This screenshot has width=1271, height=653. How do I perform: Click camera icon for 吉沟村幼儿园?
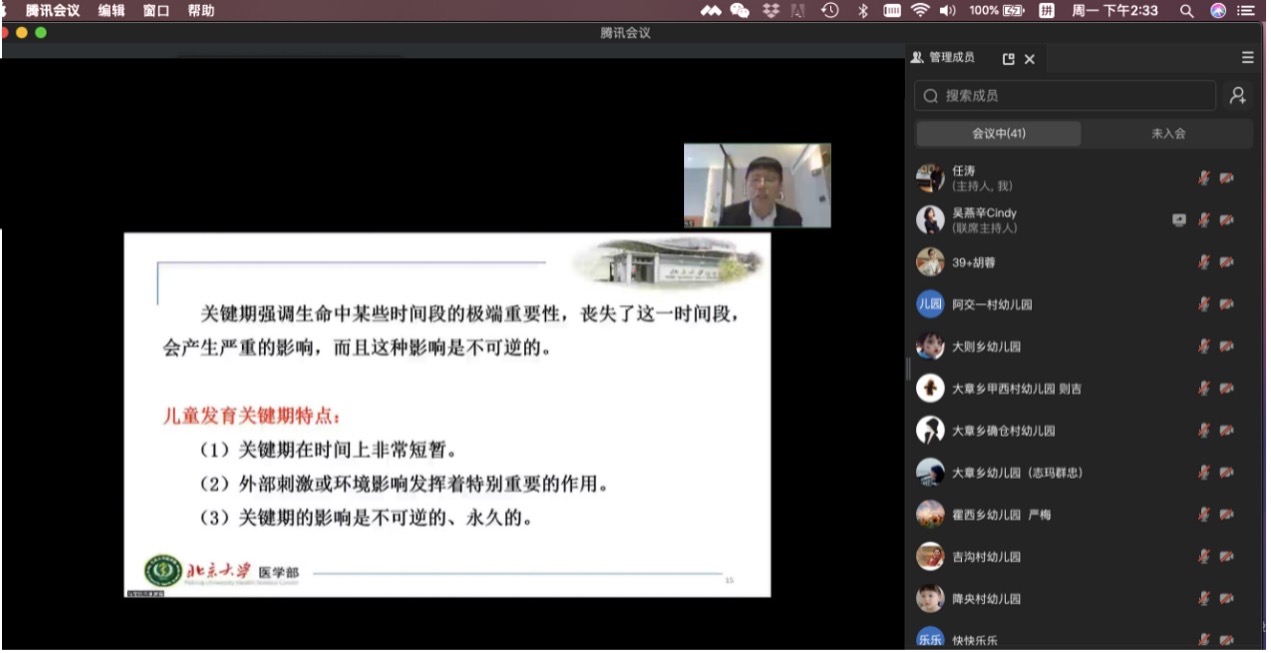tap(1226, 556)
